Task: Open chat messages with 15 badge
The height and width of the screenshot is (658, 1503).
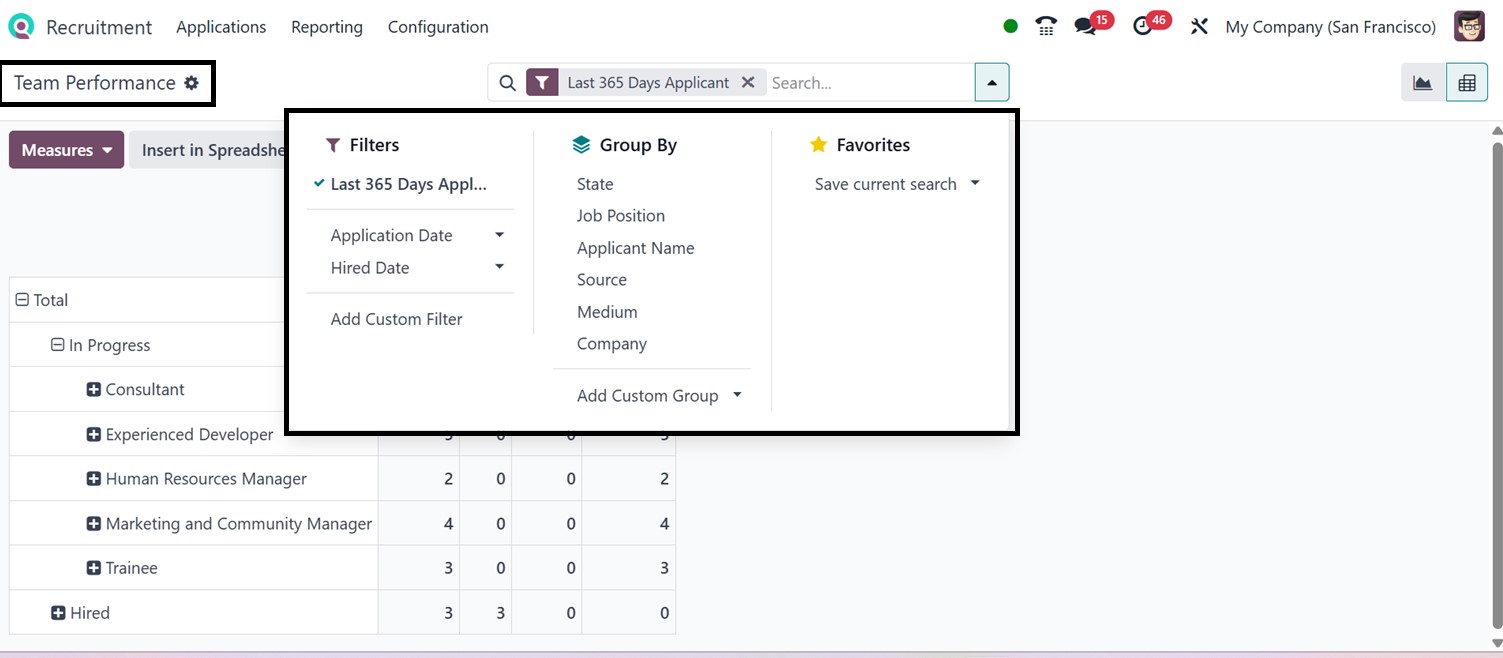Action: 1086,27
